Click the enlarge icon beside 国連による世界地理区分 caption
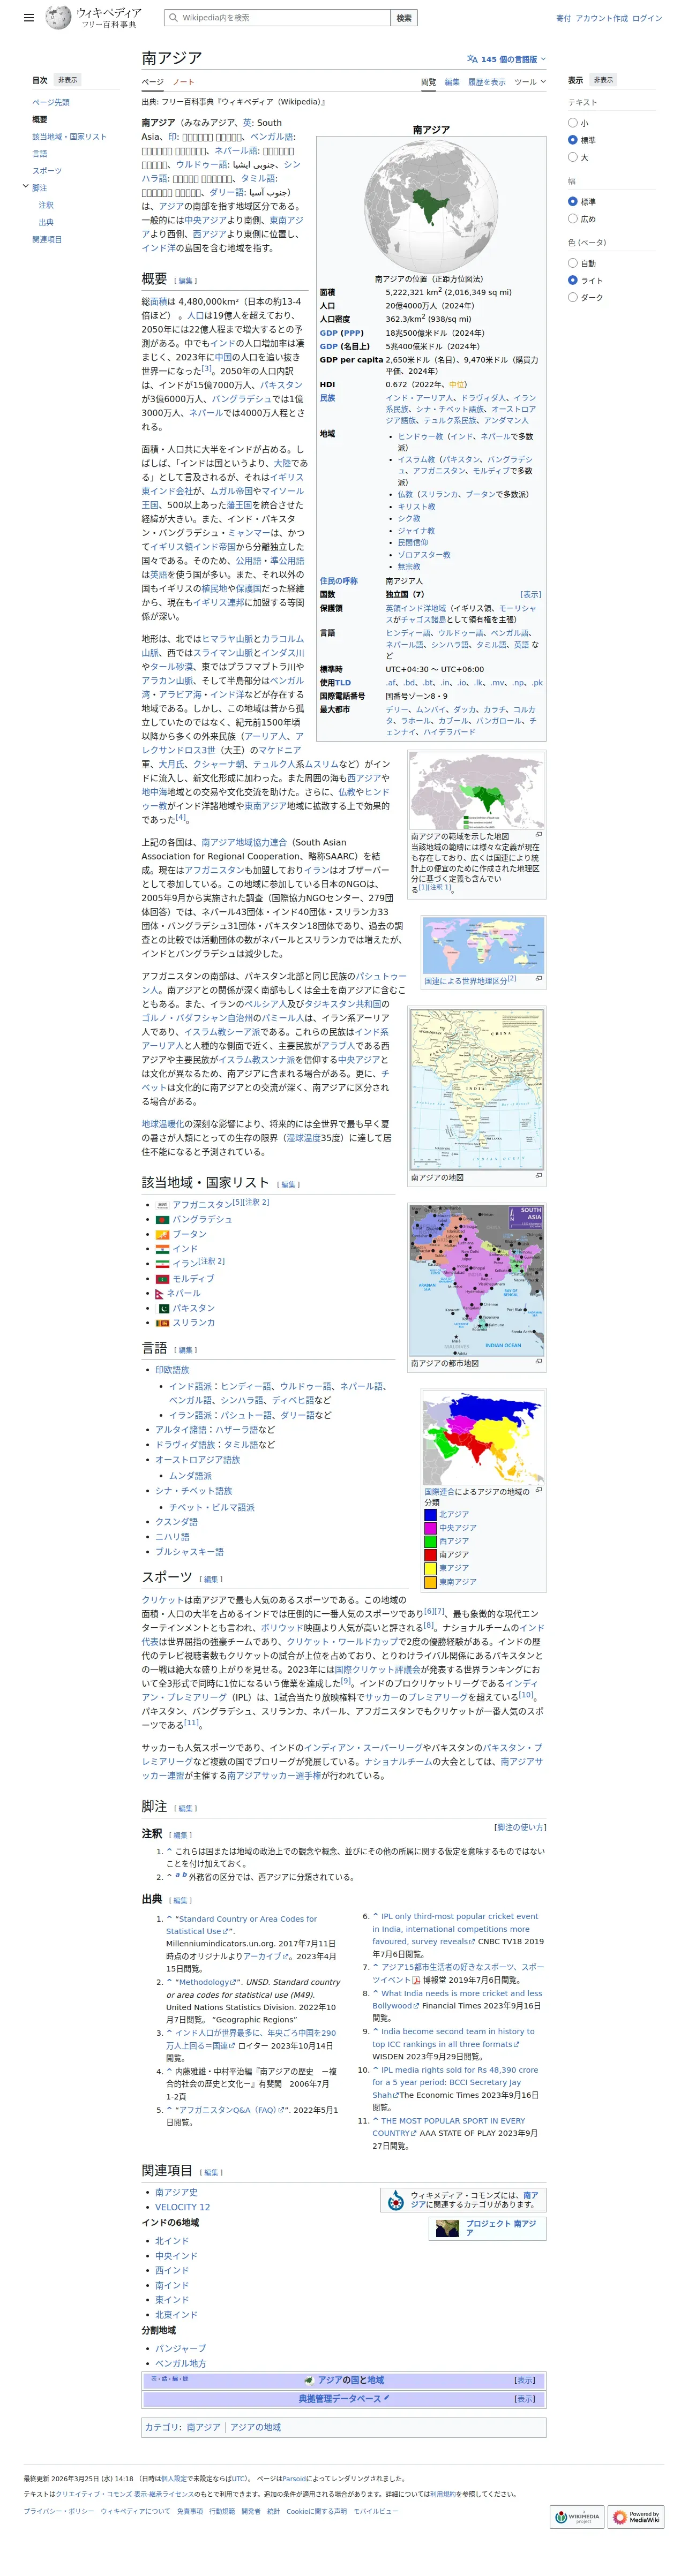The height and width of the screenshot is (2576, 688). click(539, 979)
